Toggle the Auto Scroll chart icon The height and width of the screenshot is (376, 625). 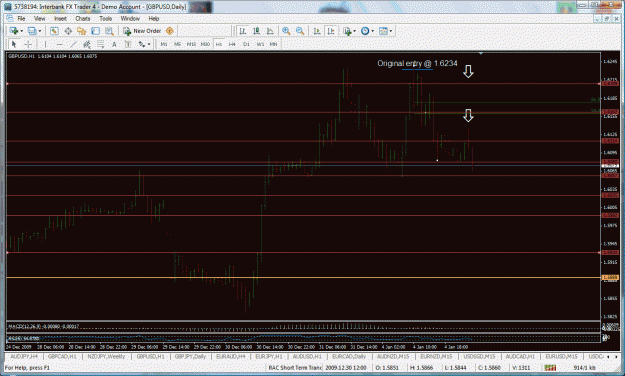click(x=317, y=31)
